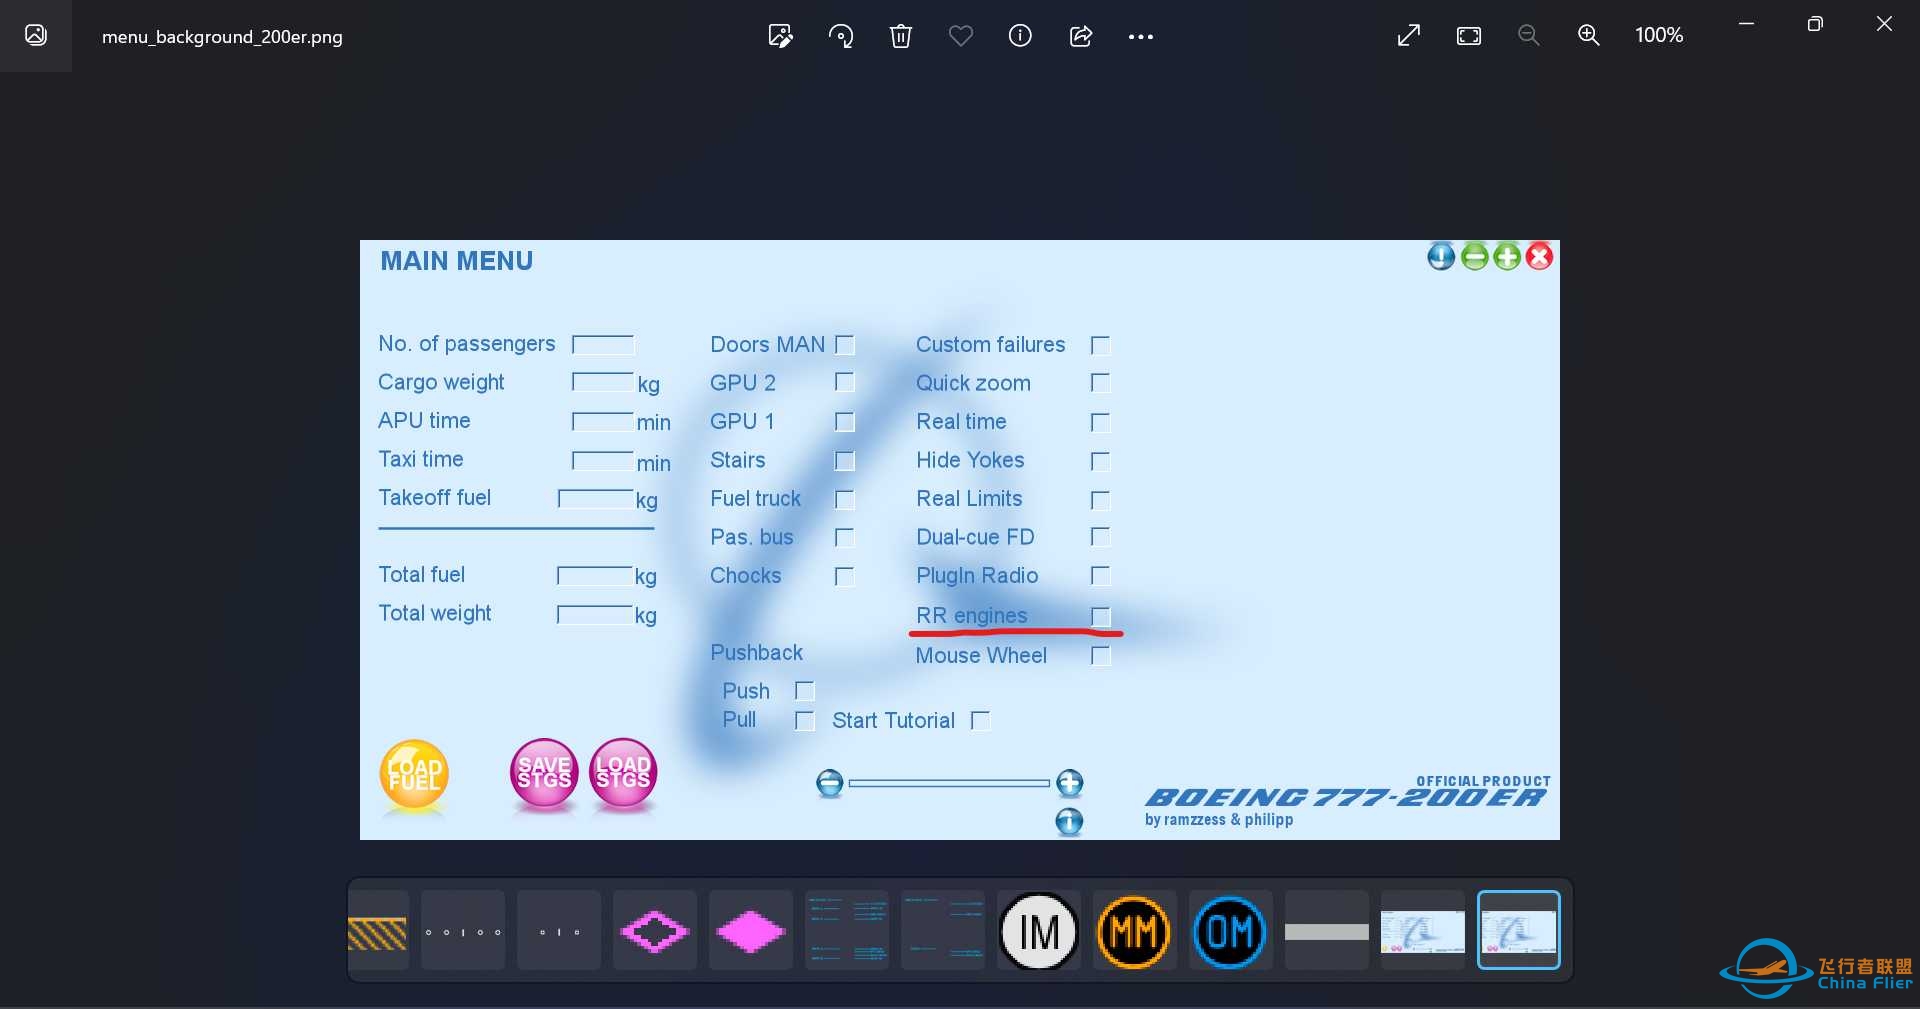1920x1009 pixels.
Task: Select the three-dot pattern thumbnail
Action: (559, 931)
